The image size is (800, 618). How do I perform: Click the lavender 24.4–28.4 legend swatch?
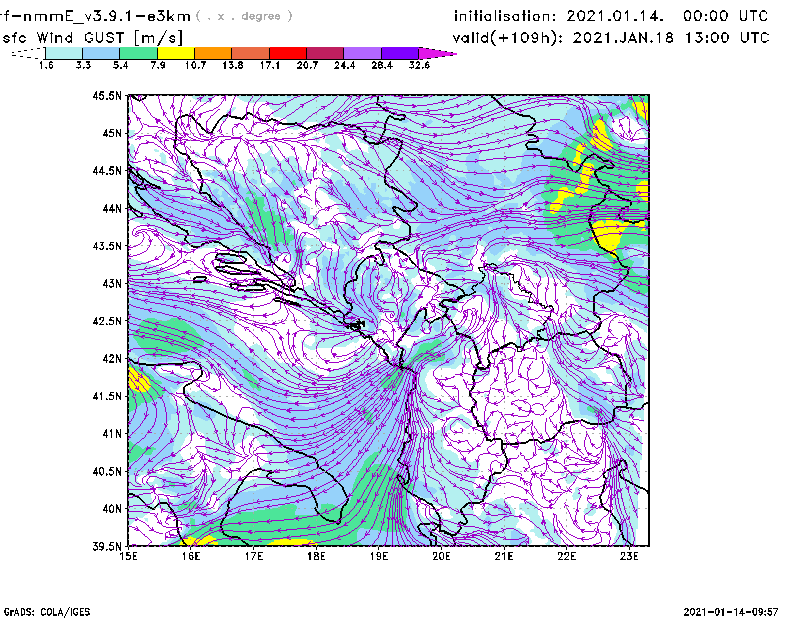pyautogui.click(x=362, y=53)
